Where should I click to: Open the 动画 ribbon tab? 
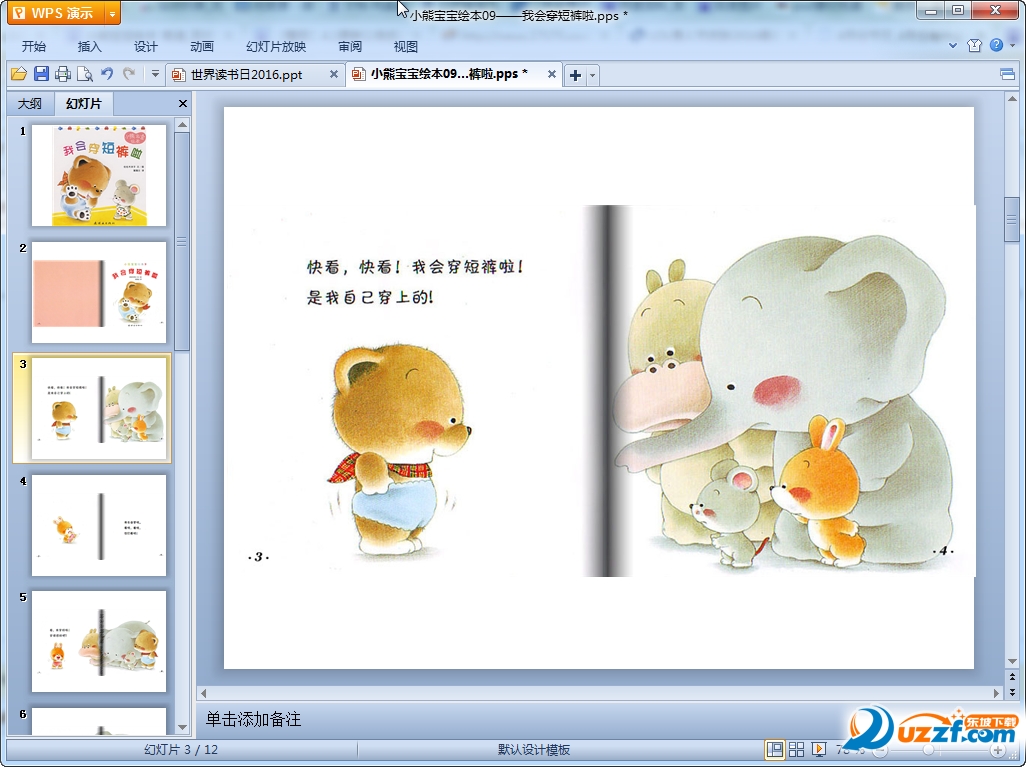point(202,46)
